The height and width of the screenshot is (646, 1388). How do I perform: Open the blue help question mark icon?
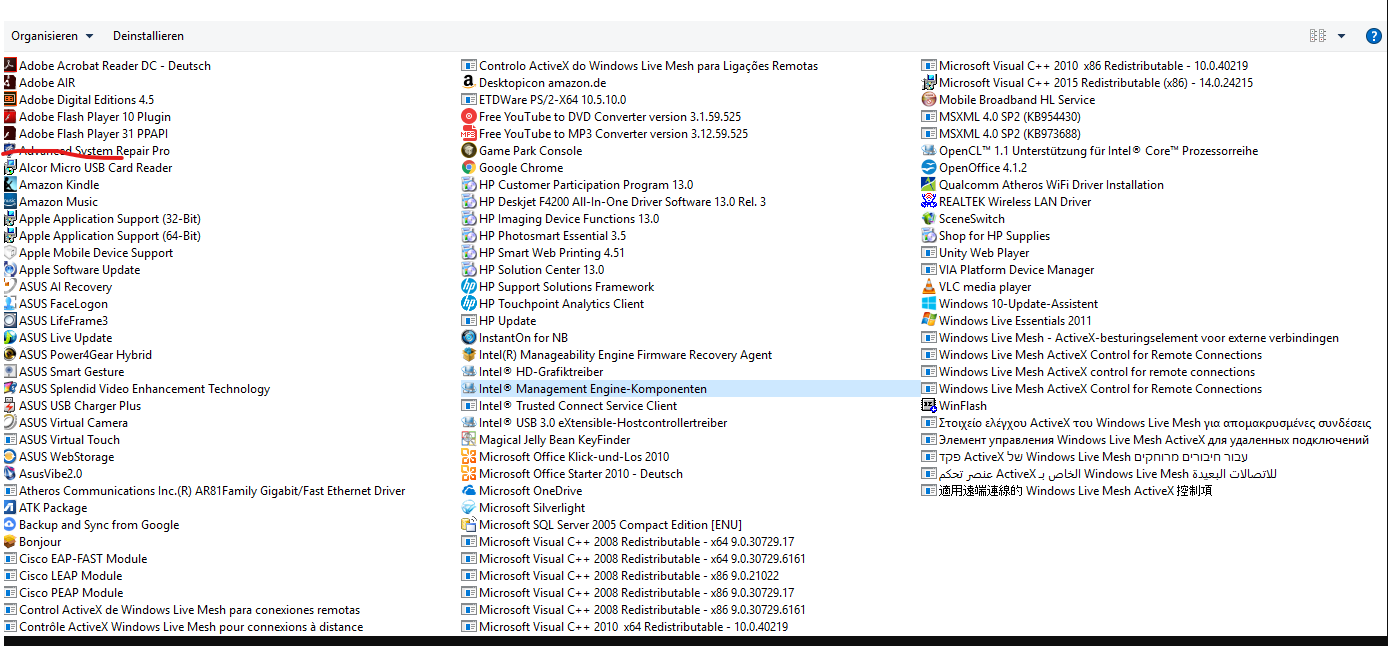pyautogui.click(x=1374, y=36)
